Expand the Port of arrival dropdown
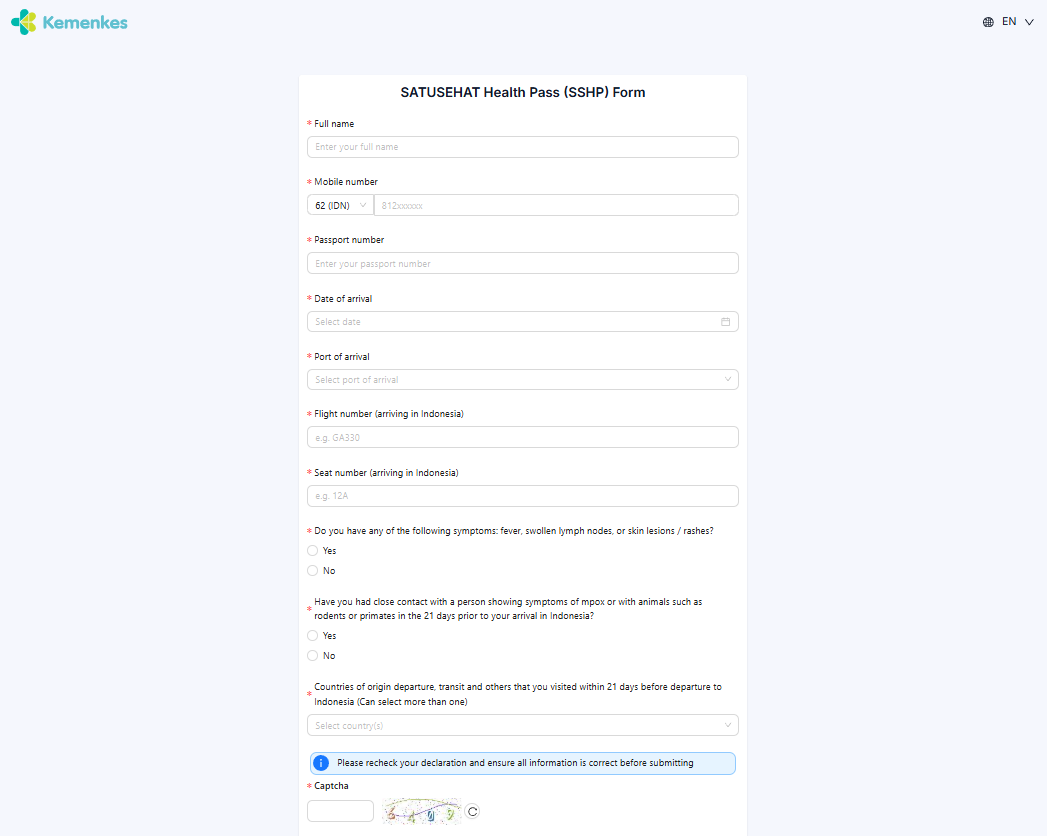This screenshot has height=836, width=1047. 523,379
